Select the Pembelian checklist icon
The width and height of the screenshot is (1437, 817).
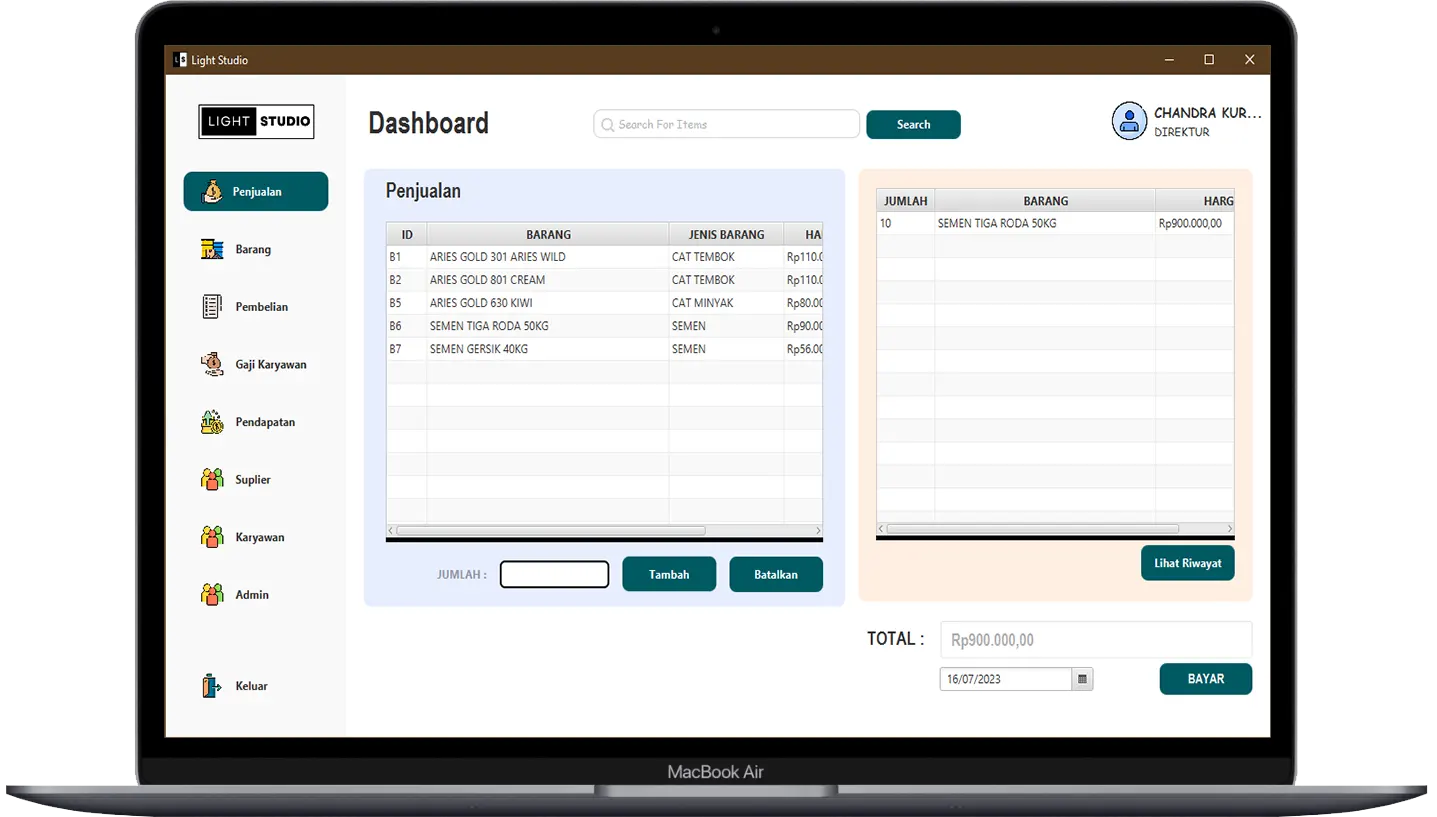(212, 307)
